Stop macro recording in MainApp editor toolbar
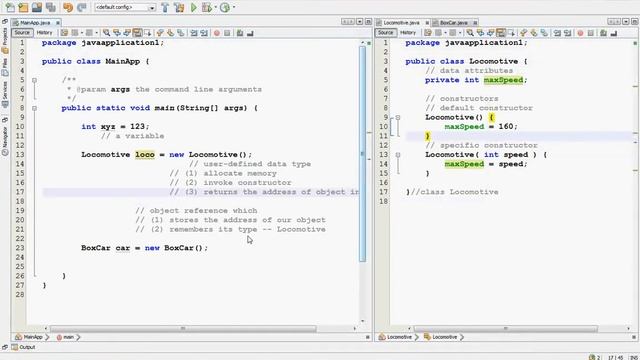Screen dimensions: 640x360 tap(227, 33)
